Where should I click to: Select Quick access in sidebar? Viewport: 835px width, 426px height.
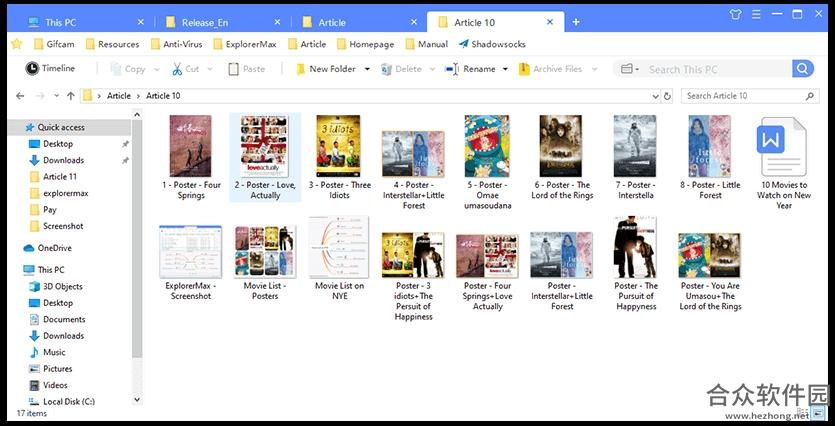coord(69,127)
